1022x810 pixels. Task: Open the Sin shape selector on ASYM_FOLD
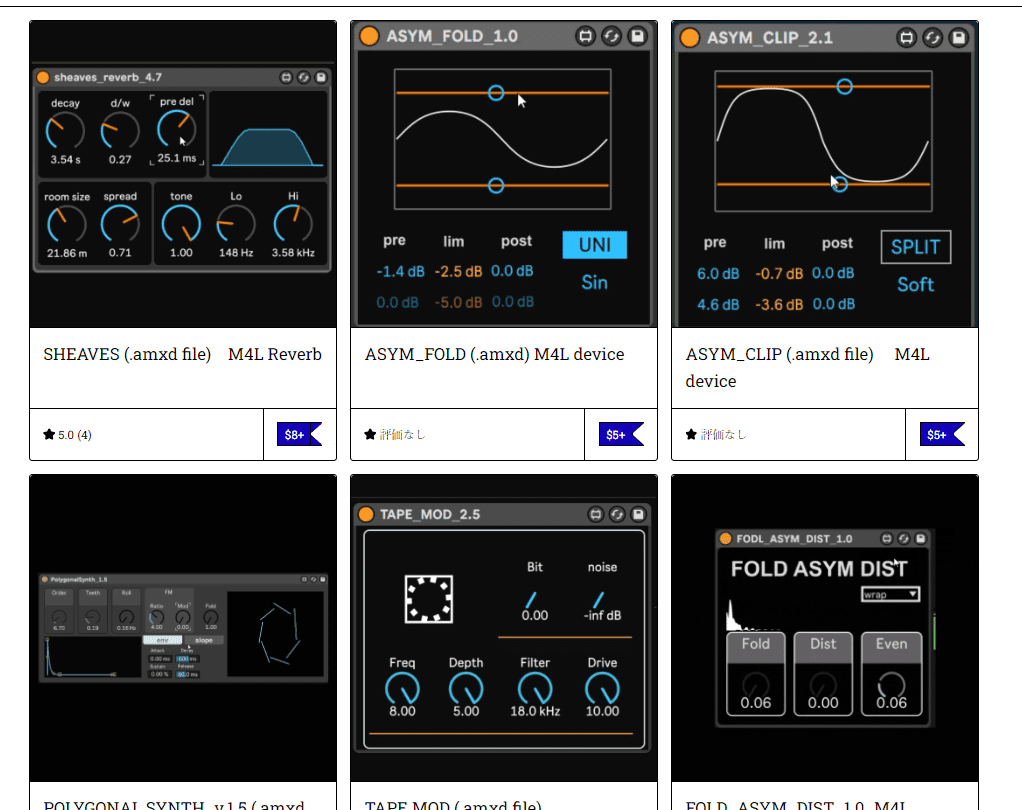coord(594,282)
